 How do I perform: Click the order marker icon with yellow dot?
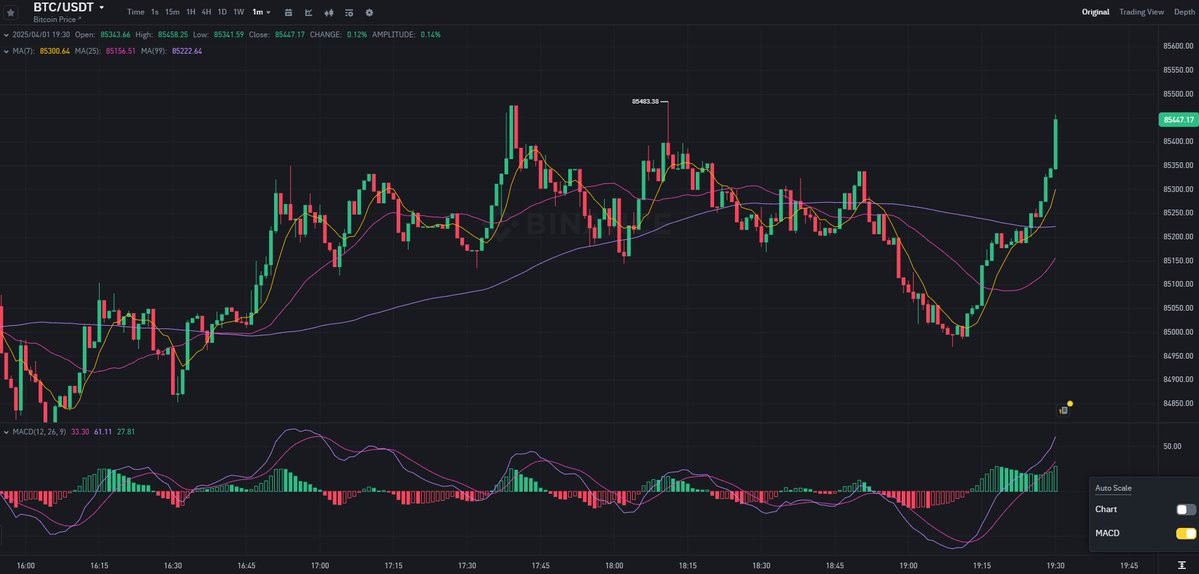[1064, 409]
